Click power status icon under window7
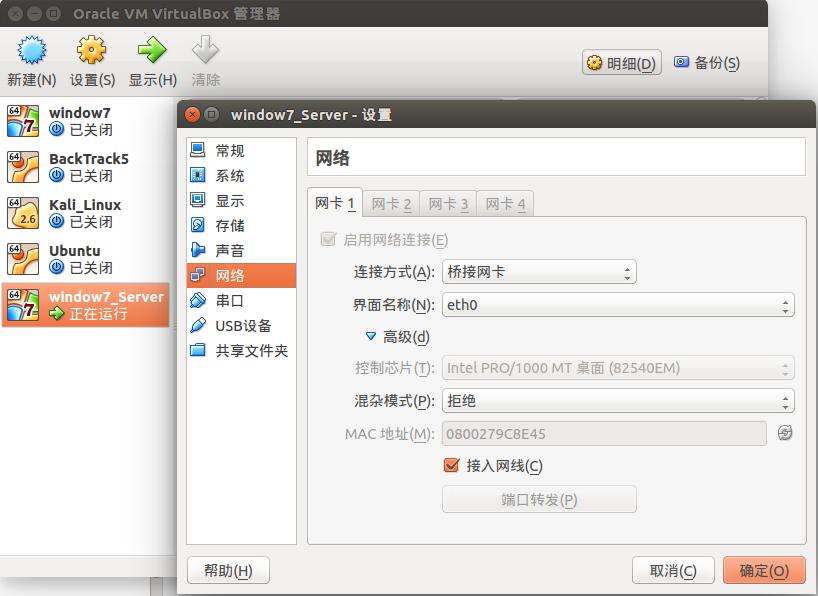Image resolution: width=818 pixels, height=596 pixels. [56, 129]
